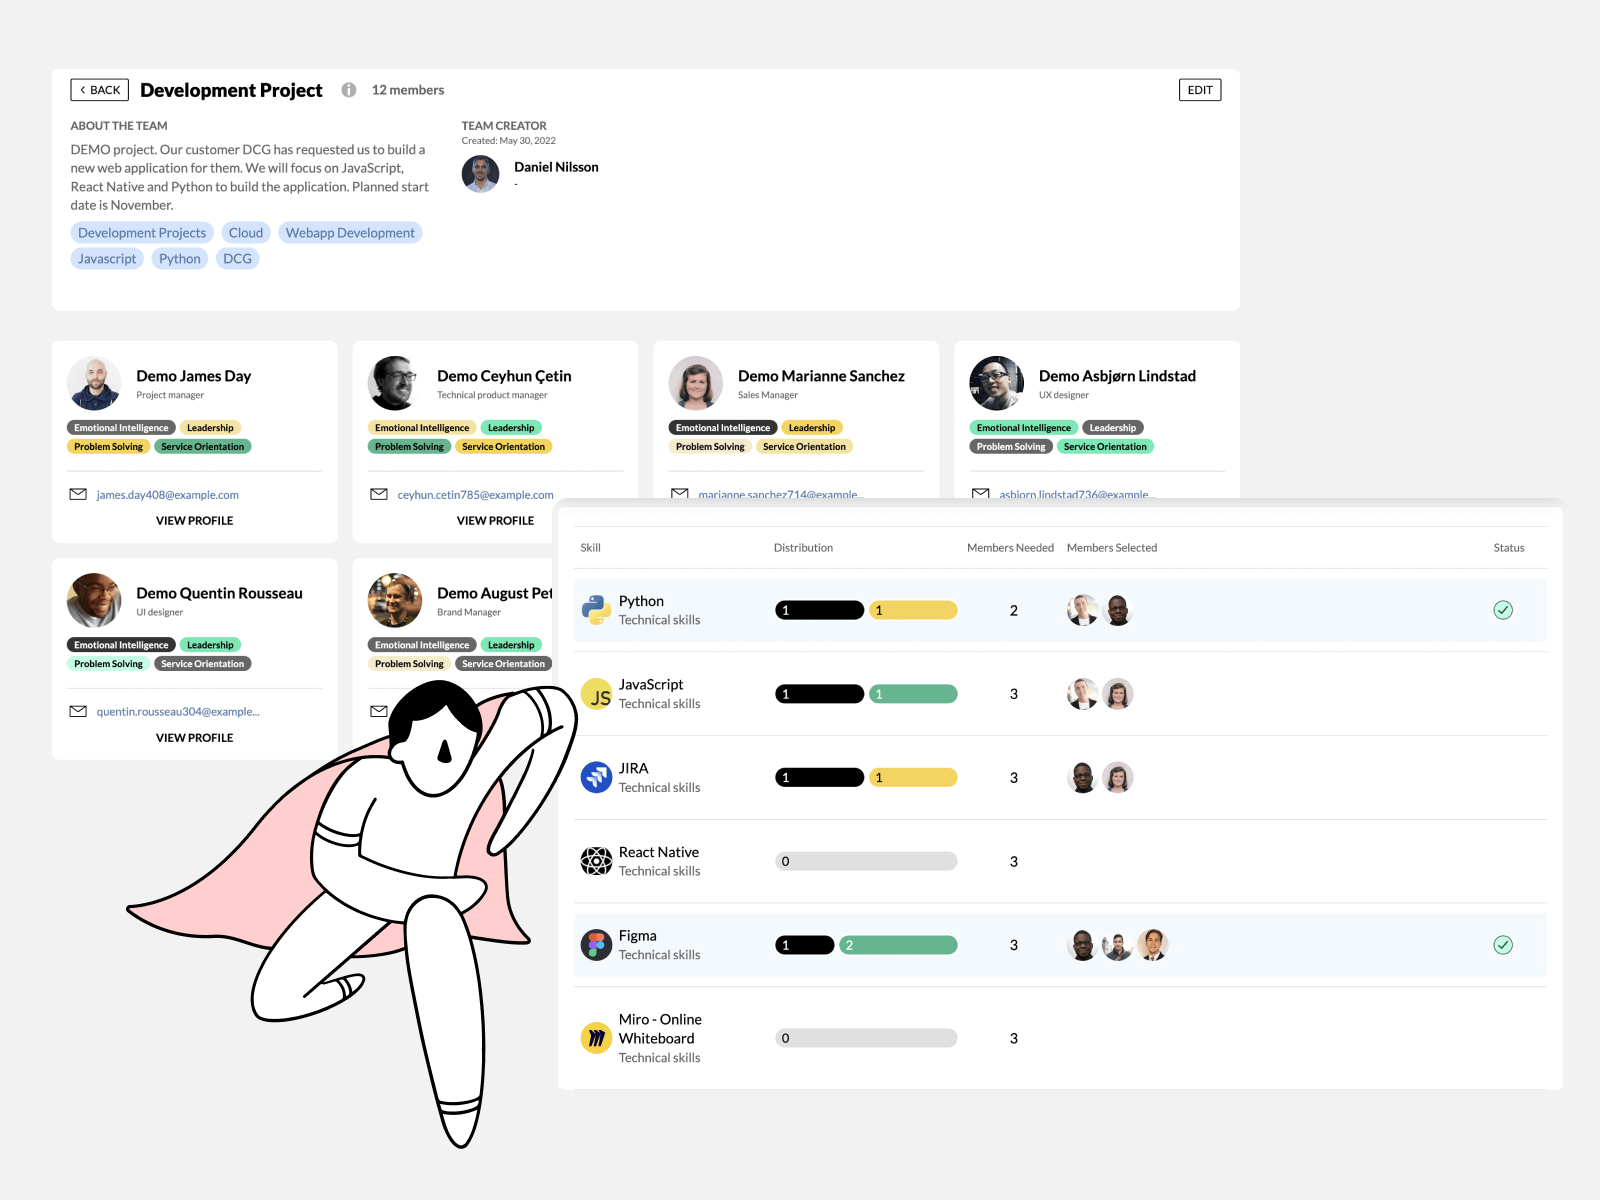Click the 12 members count text
The height and width of the screenshot is (1200, 1600).
tap(408, 90)
